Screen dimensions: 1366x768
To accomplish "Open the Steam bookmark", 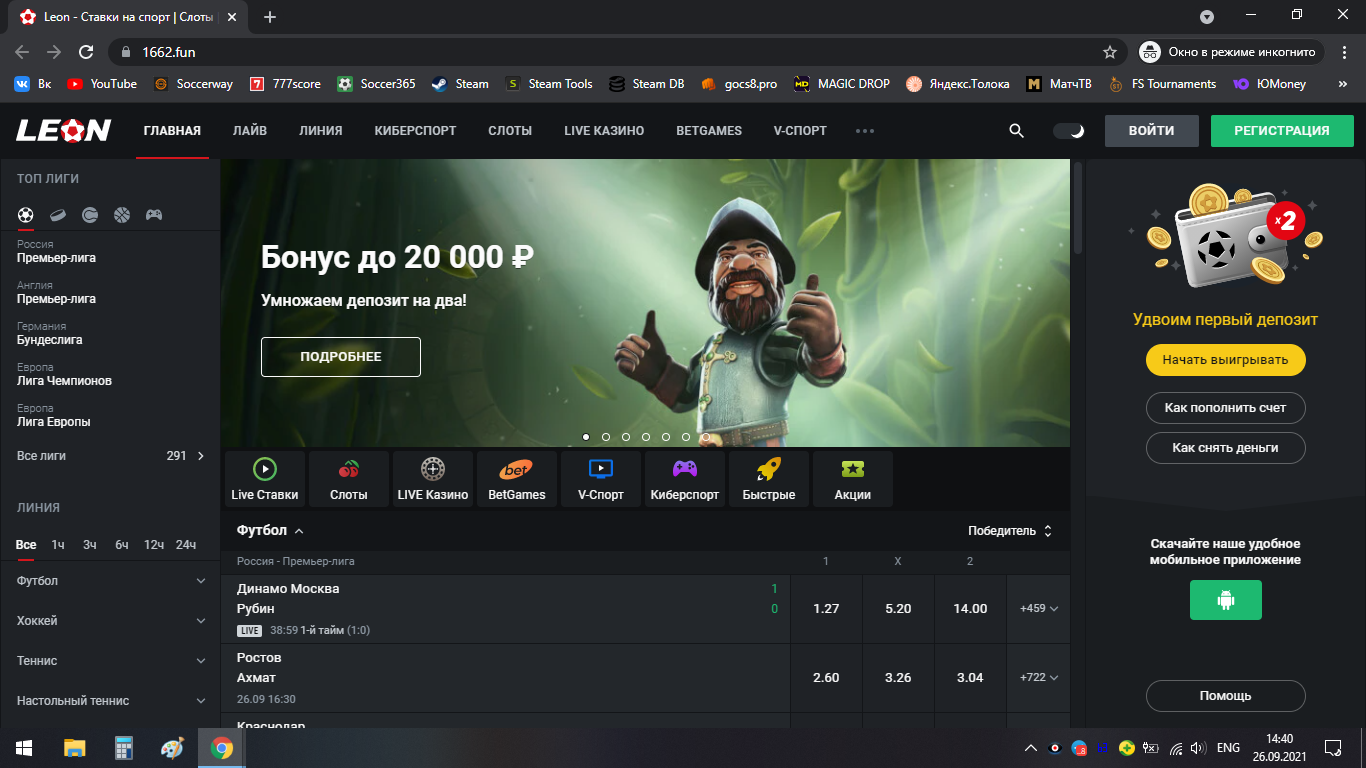I will tap(460, 84).
